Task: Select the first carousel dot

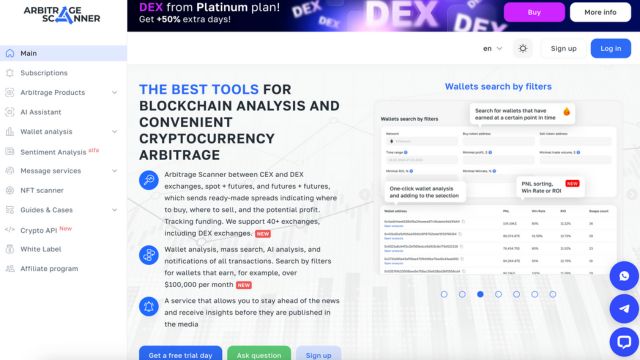Action: click(444, 294)
